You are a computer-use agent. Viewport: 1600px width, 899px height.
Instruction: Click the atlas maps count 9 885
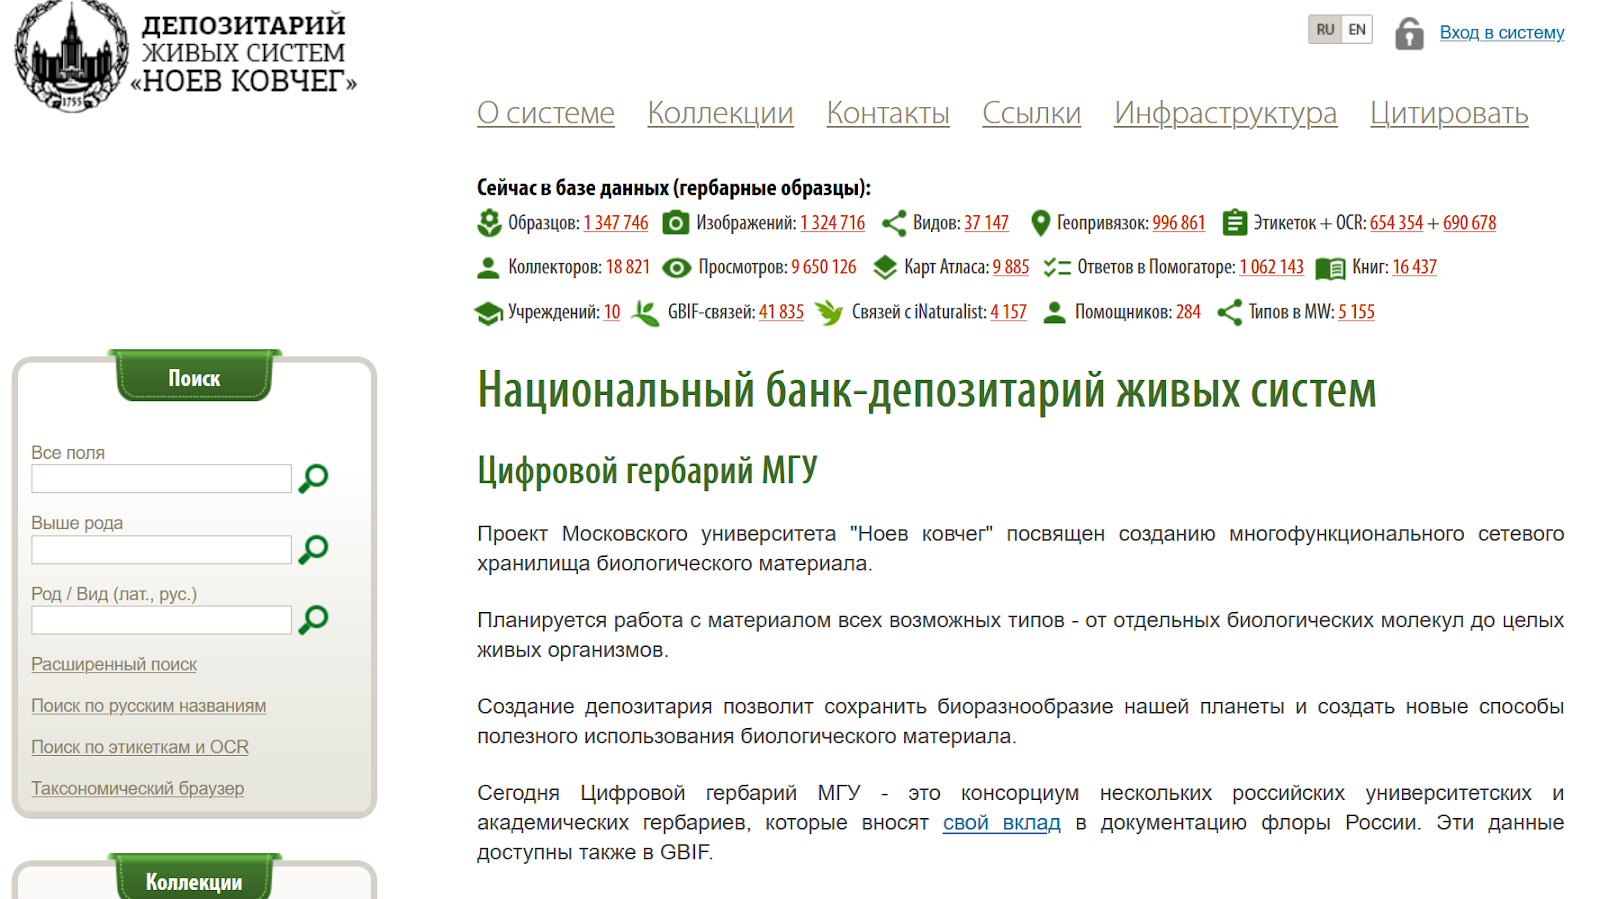[1011, 267]
